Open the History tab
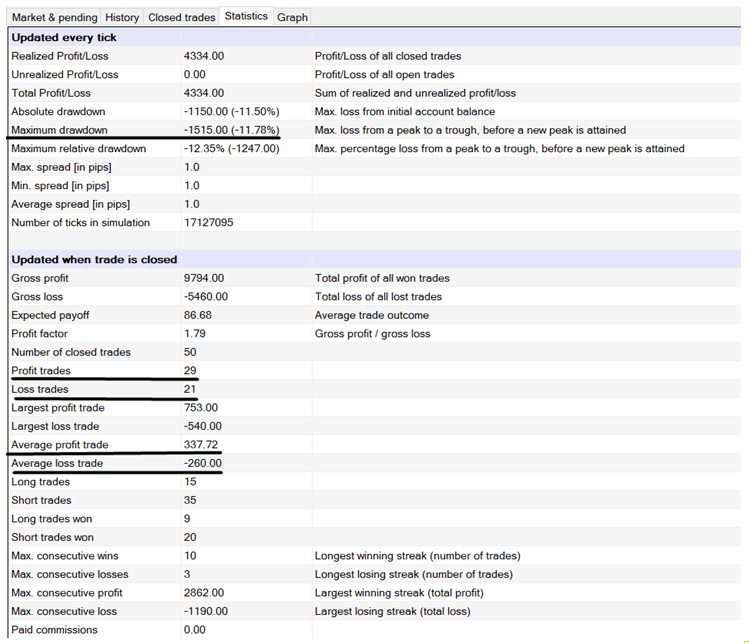 point(122,17)
